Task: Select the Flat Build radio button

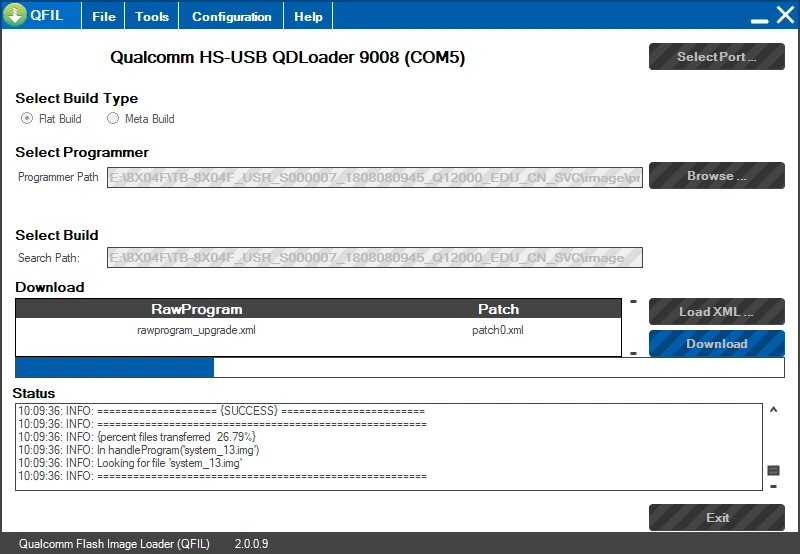Action: (27, 118)
